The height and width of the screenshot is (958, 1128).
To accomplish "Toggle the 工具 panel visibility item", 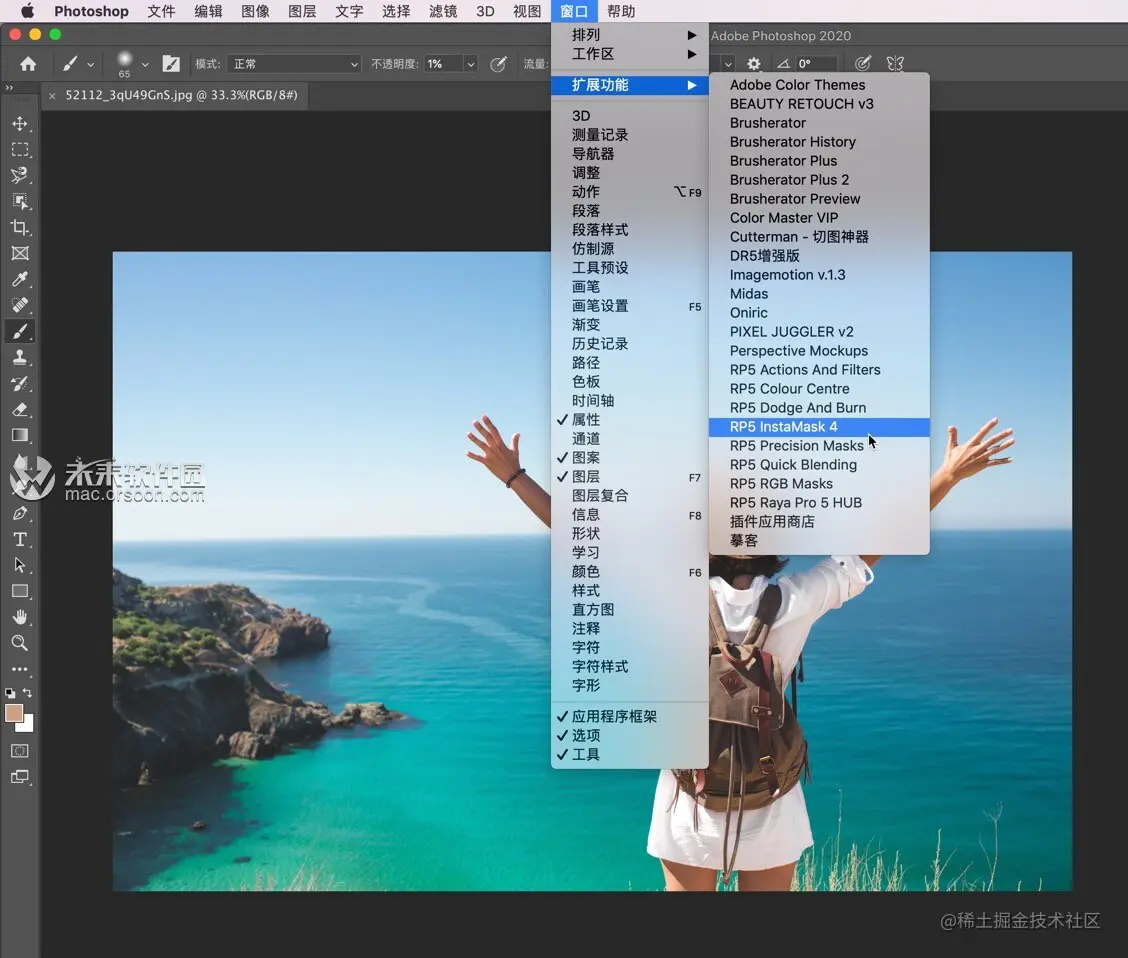I will pos(629,754).
